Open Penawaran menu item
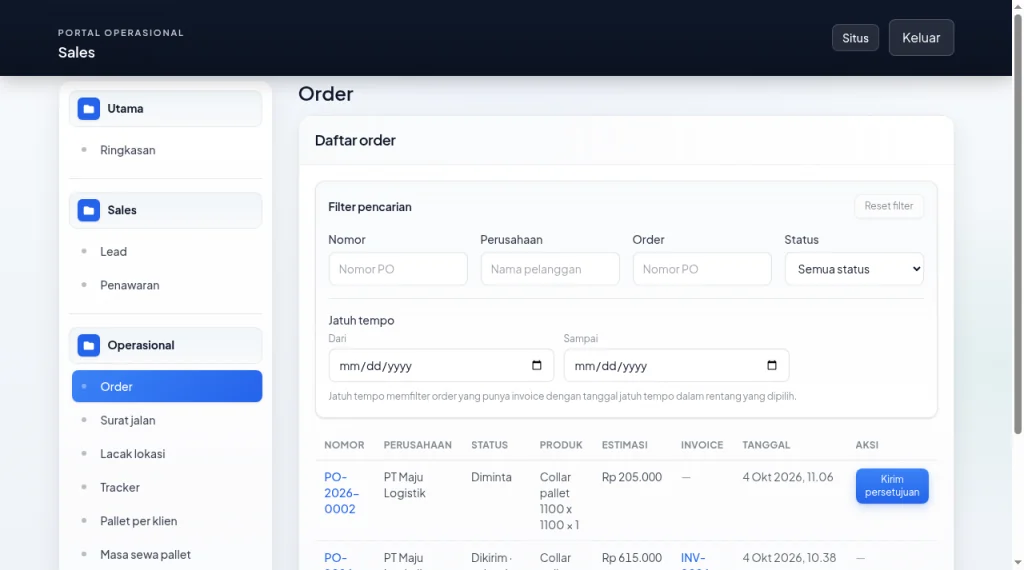1024x570 pixels. [x=167, y=285]
